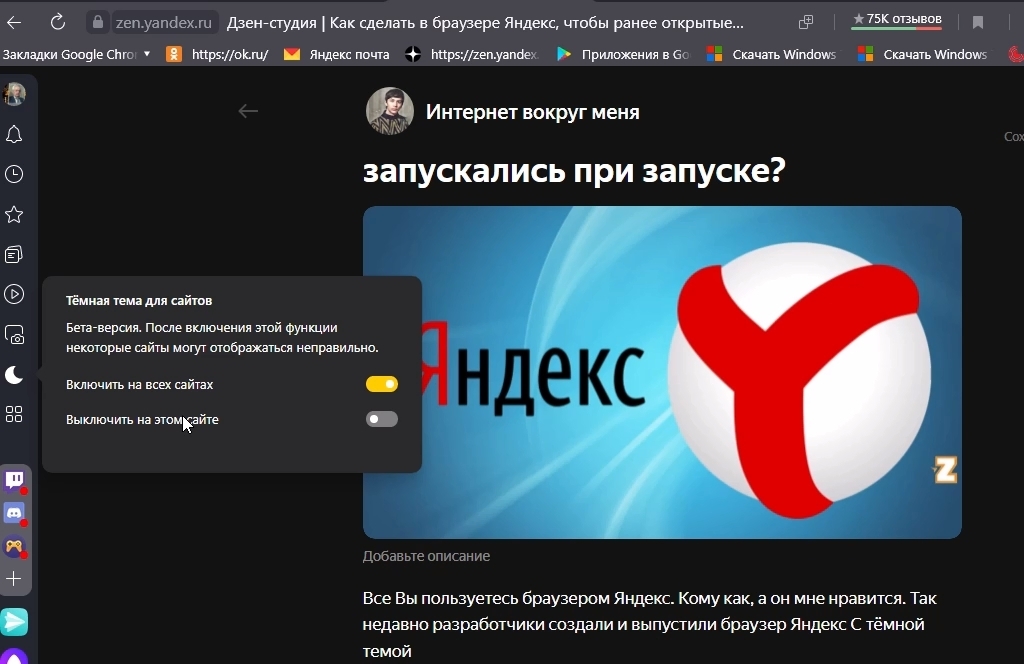Open the 'Яндекс почта' bookmark

coord(338,55)
